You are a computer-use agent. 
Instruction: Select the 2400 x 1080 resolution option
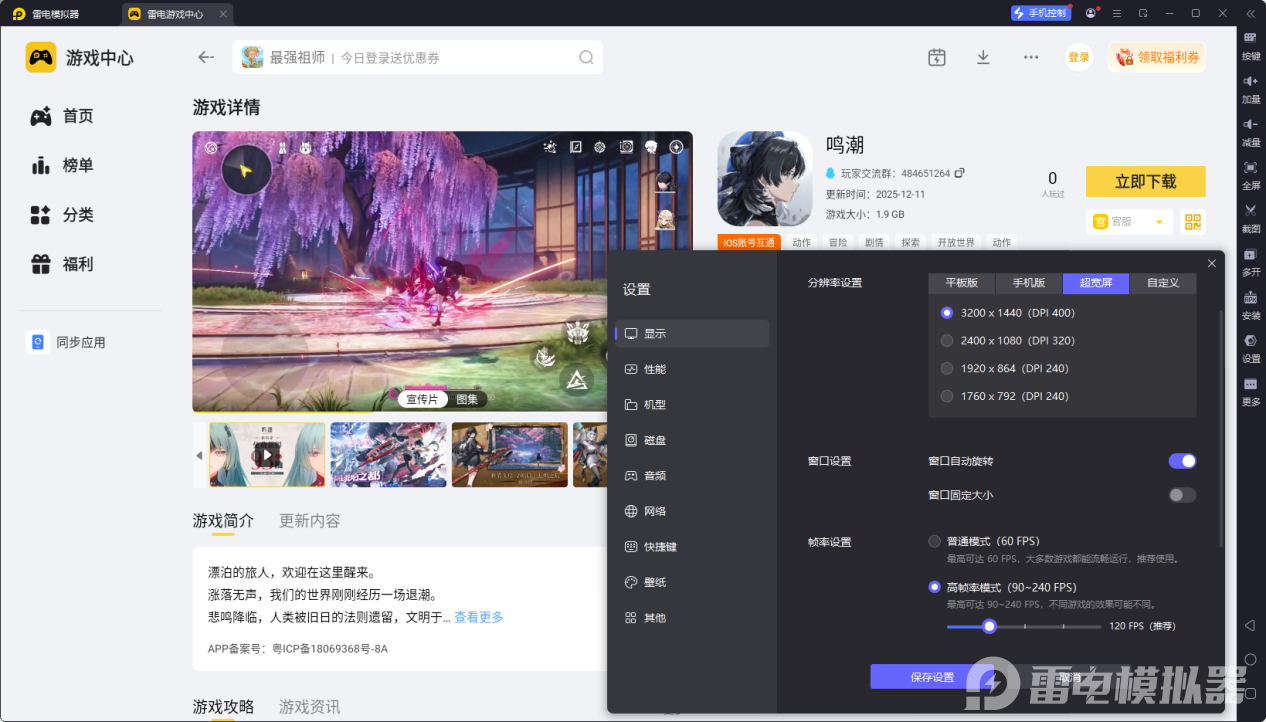coord(947,341)
